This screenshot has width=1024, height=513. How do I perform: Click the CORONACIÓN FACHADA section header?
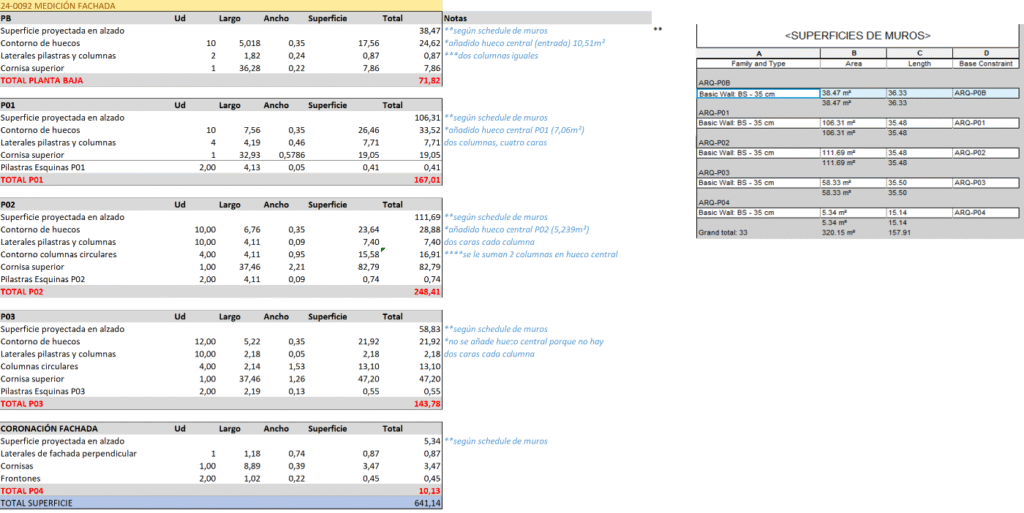[49, 429]
